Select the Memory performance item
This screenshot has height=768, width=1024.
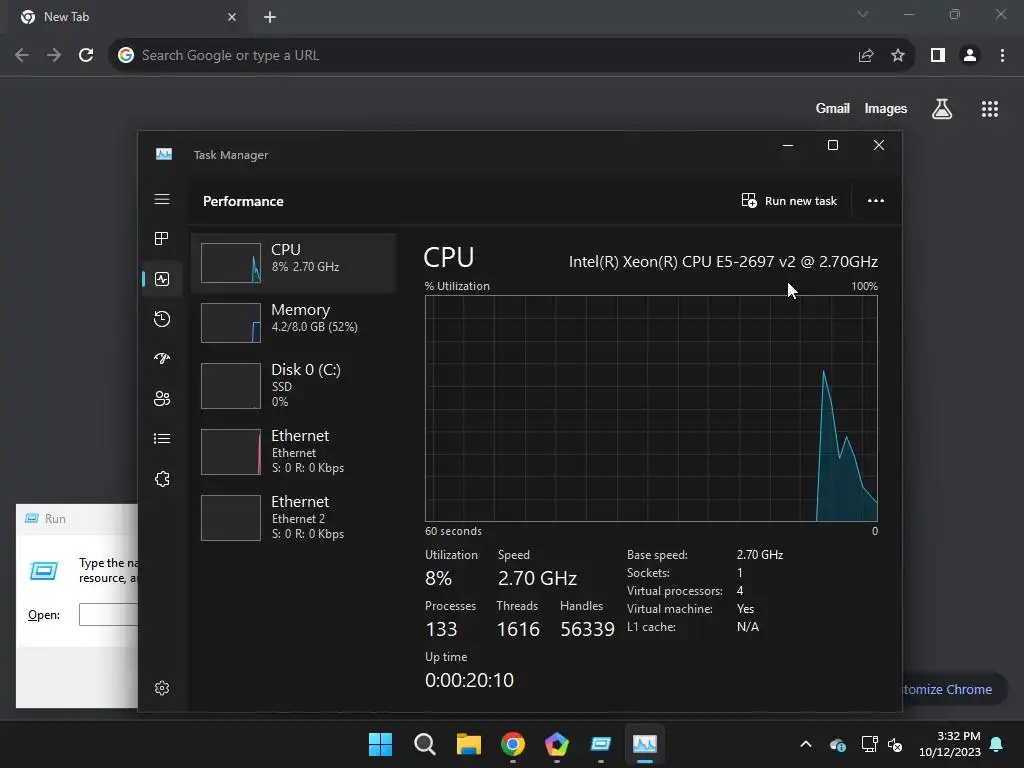coord(293,323)
